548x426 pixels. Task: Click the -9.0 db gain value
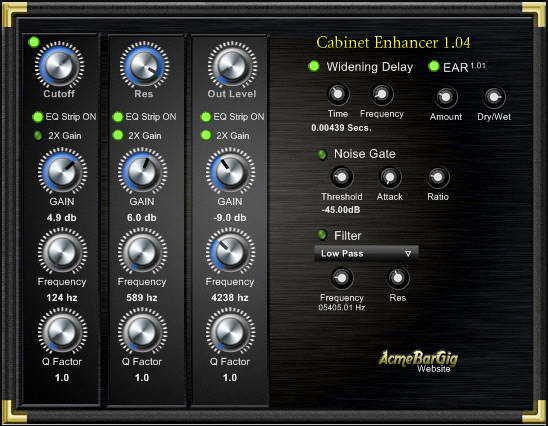tap(230, 218)
